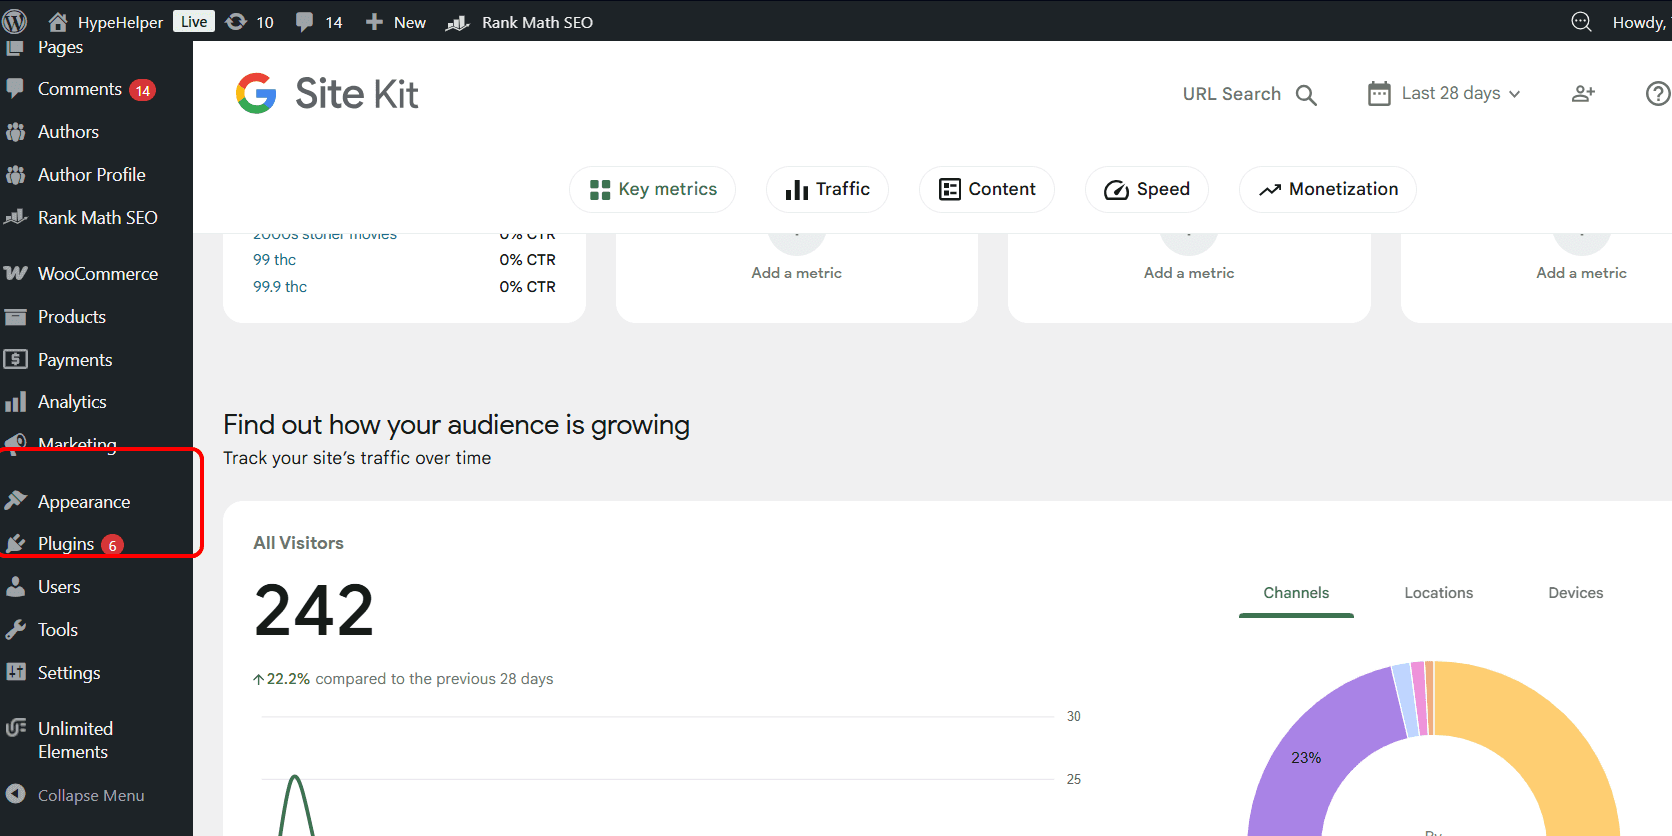The image size is (1672, 836).
Task: Click the Author Profile sidebar icon
Action: [15, 175]
